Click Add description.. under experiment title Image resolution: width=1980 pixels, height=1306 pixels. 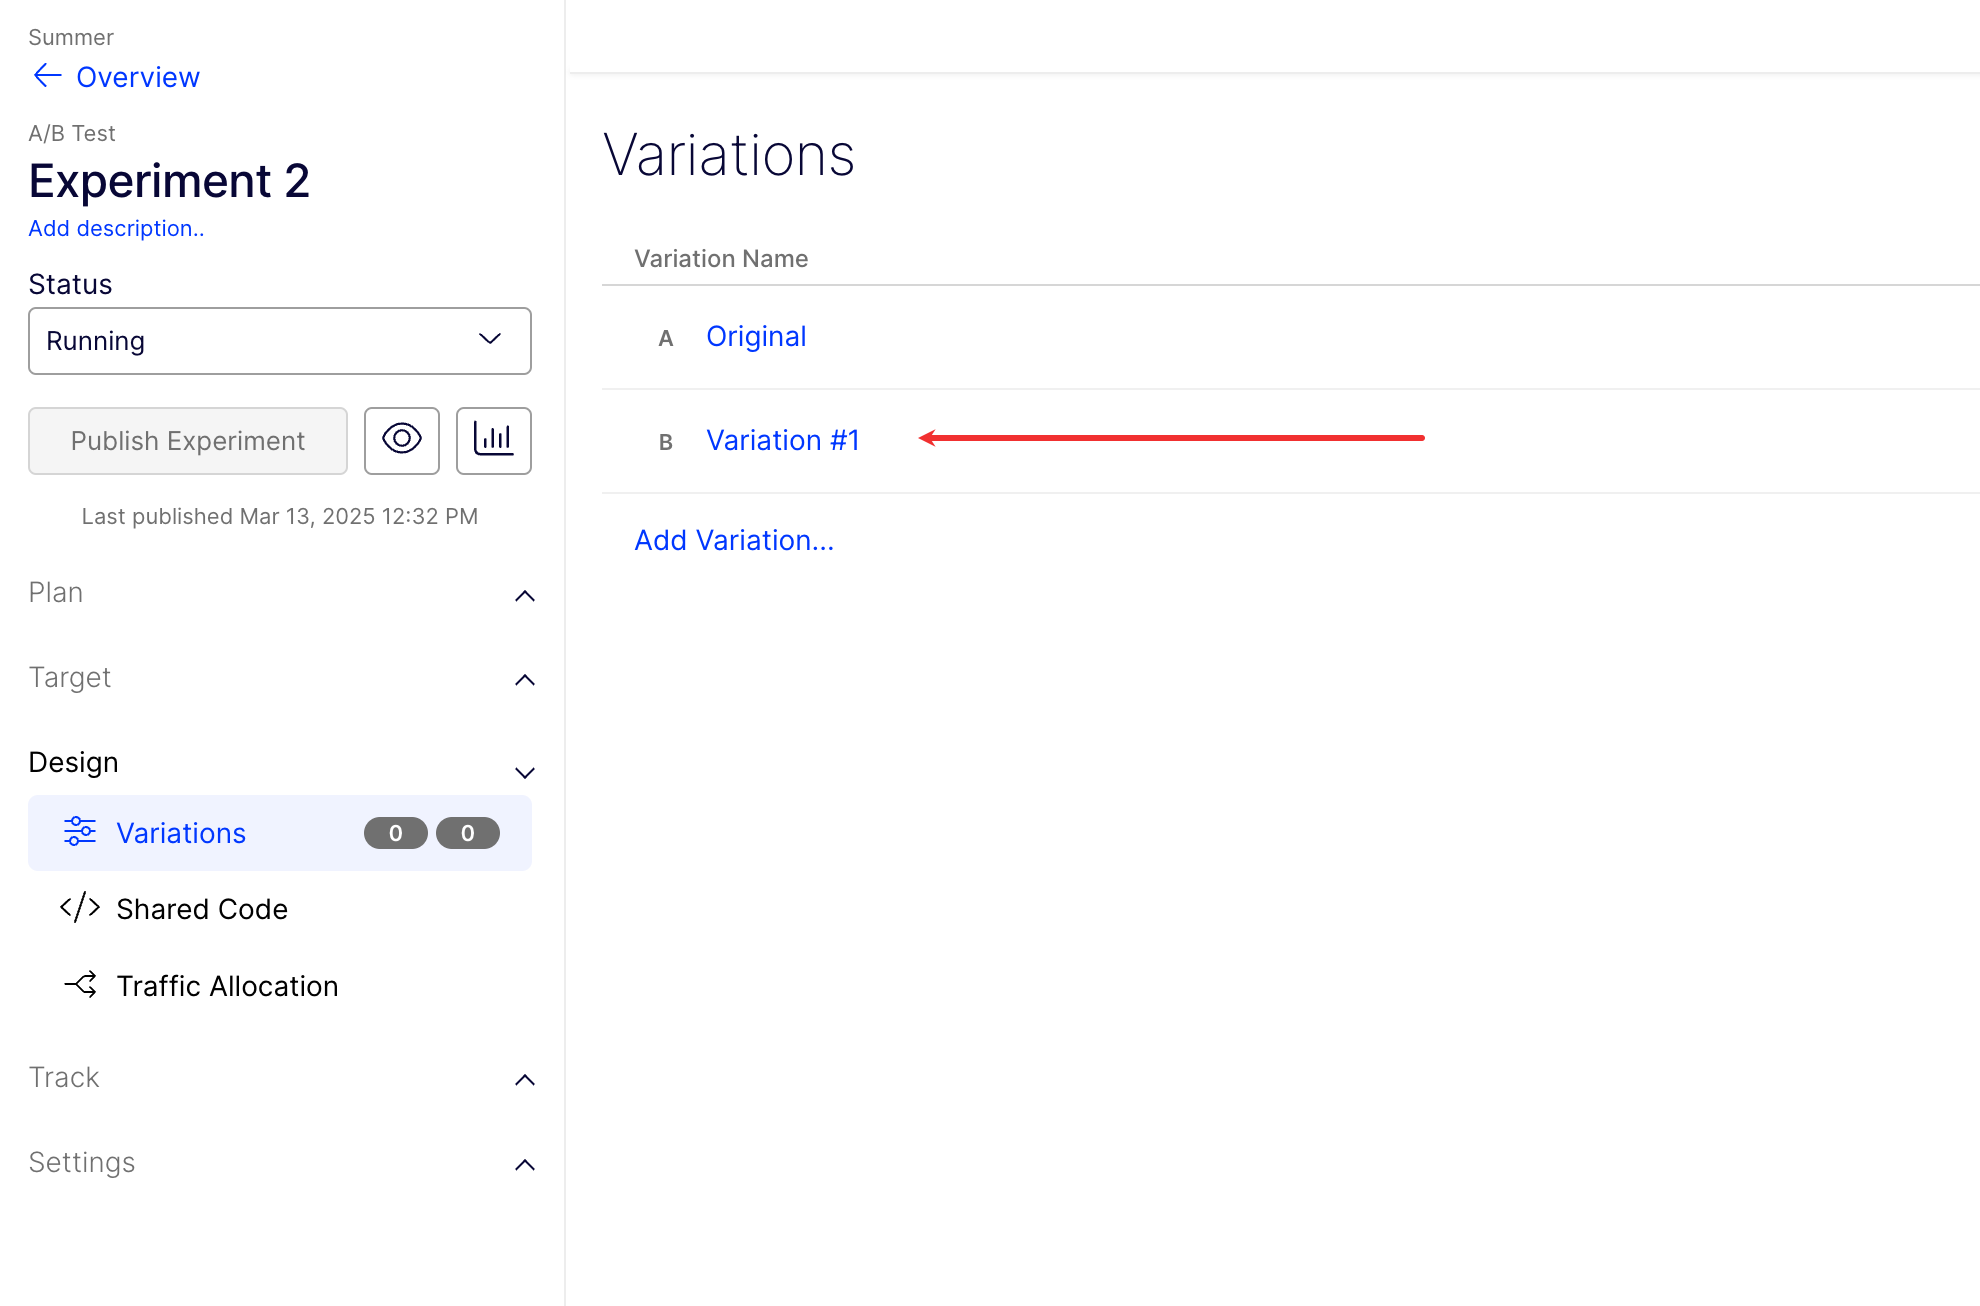[116, 228]
